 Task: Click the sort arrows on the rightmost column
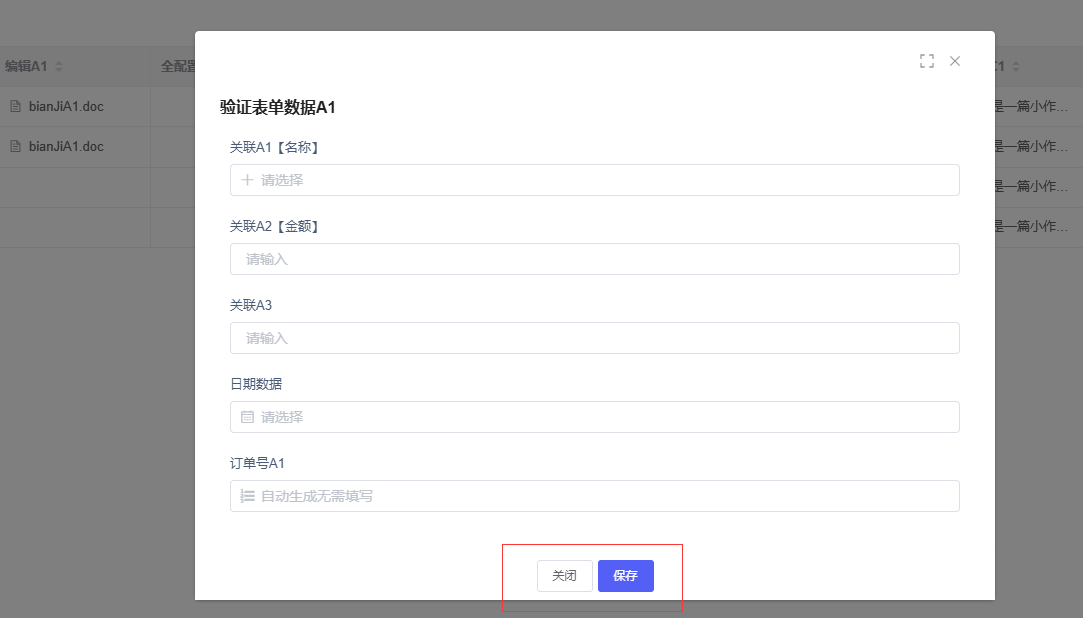pyautogui.click(x=1016, y=67)
